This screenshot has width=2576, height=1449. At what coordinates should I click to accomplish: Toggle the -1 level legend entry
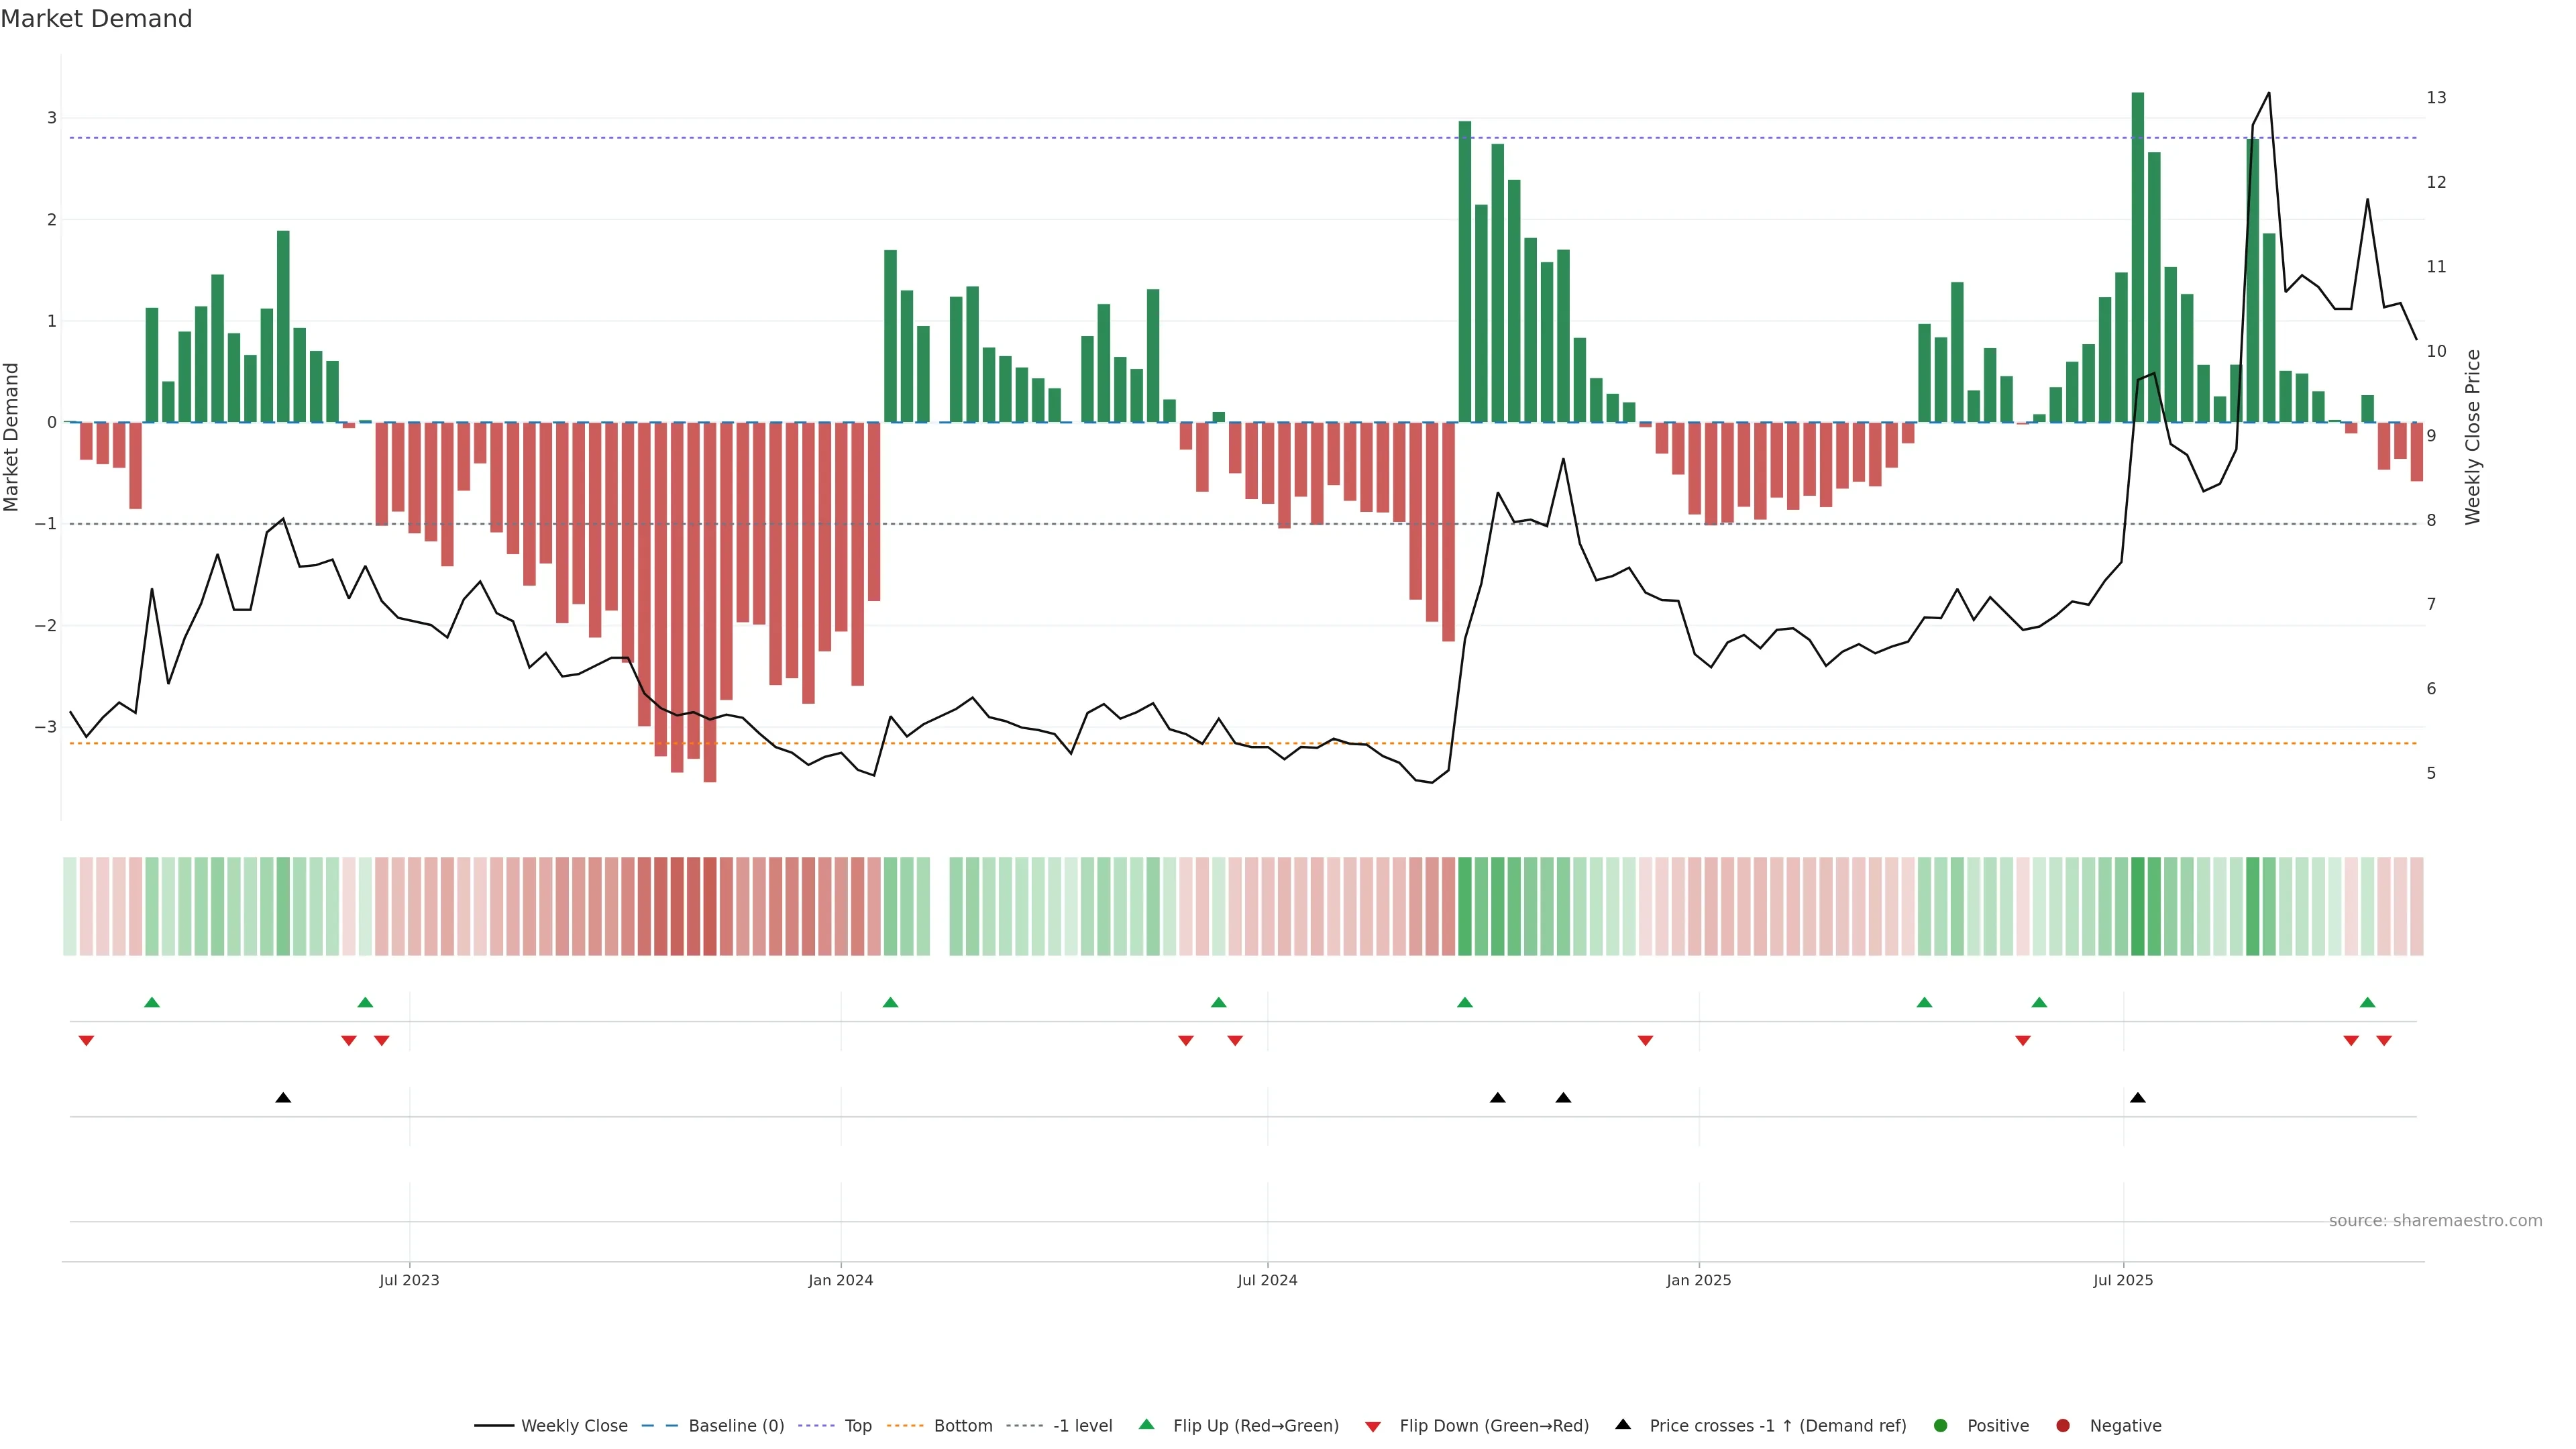pos(1082,1426)
